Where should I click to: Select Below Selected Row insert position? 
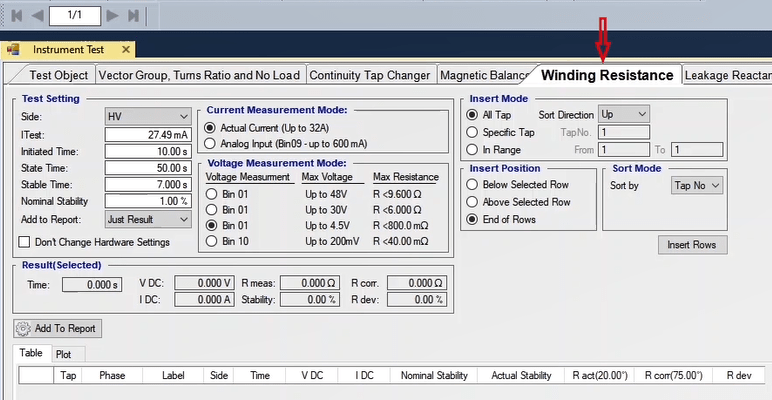pos(473,185)
